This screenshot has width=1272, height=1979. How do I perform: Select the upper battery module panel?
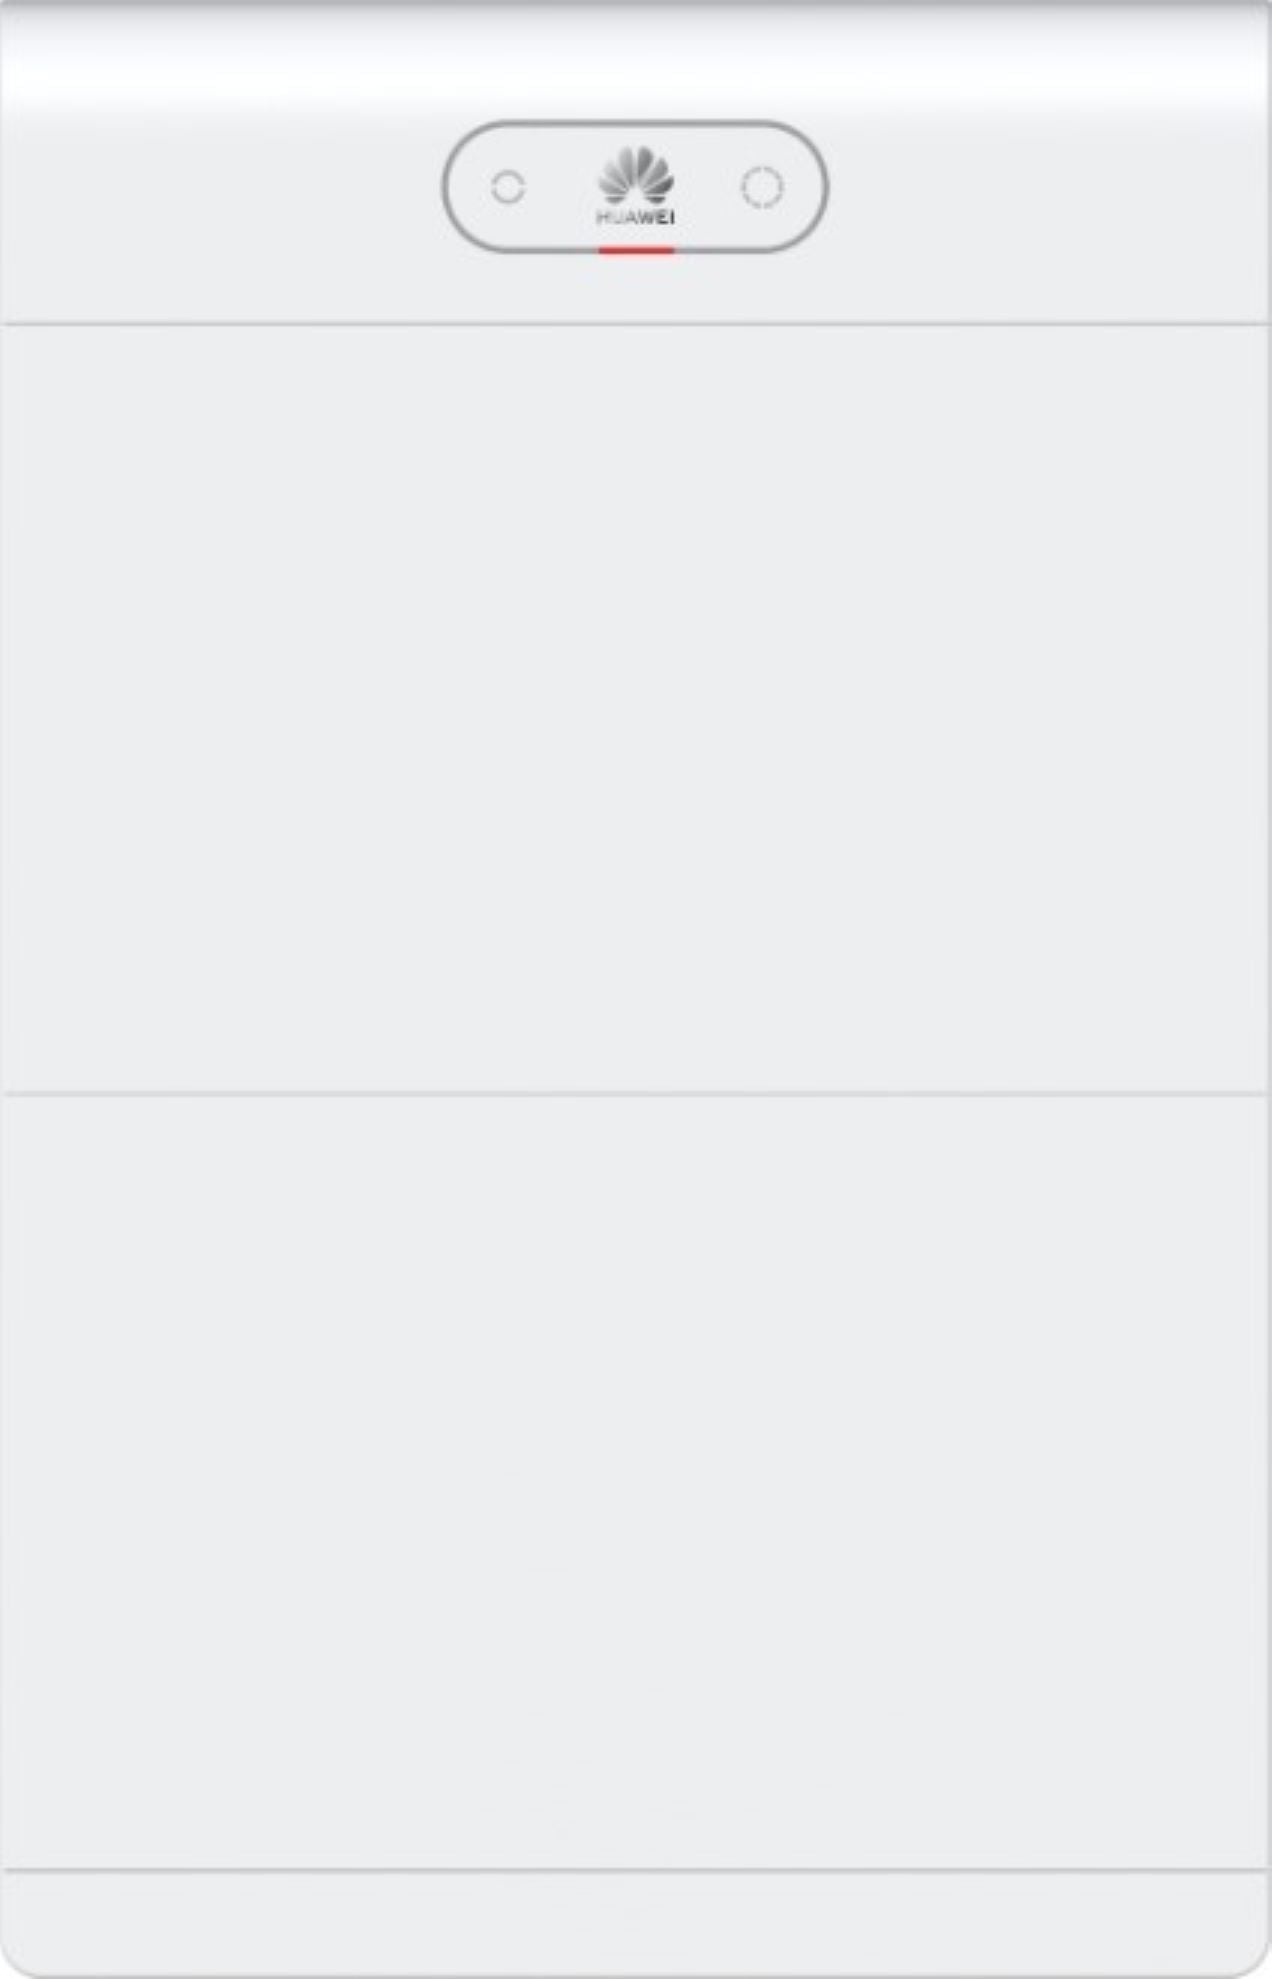click(636, 709)
